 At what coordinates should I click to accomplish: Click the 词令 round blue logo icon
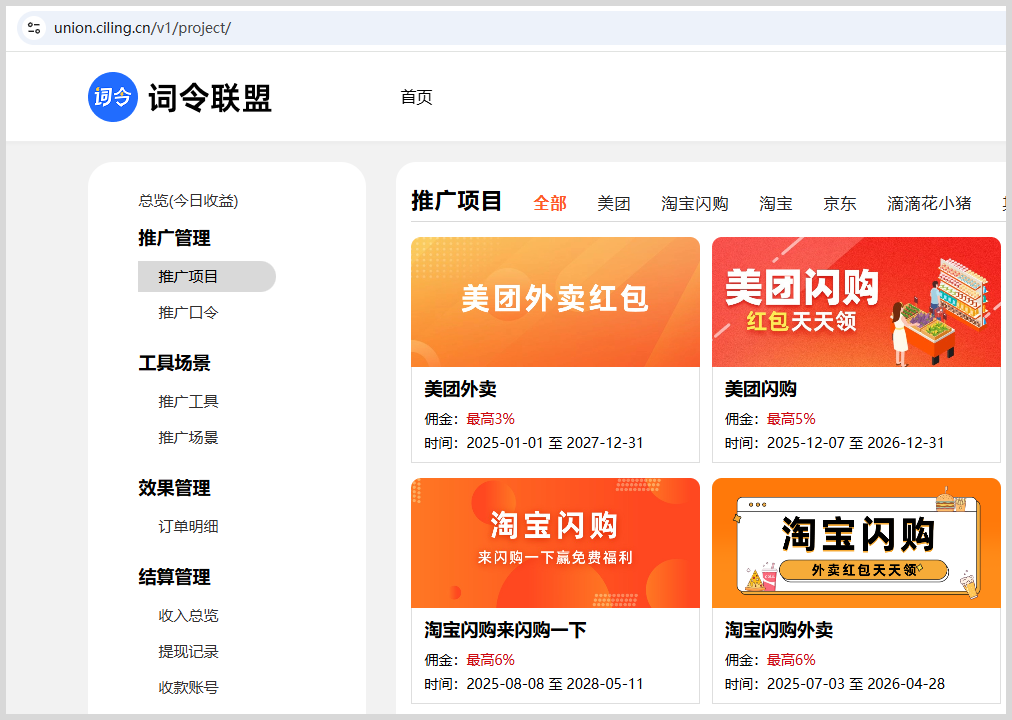click(113, 97)
